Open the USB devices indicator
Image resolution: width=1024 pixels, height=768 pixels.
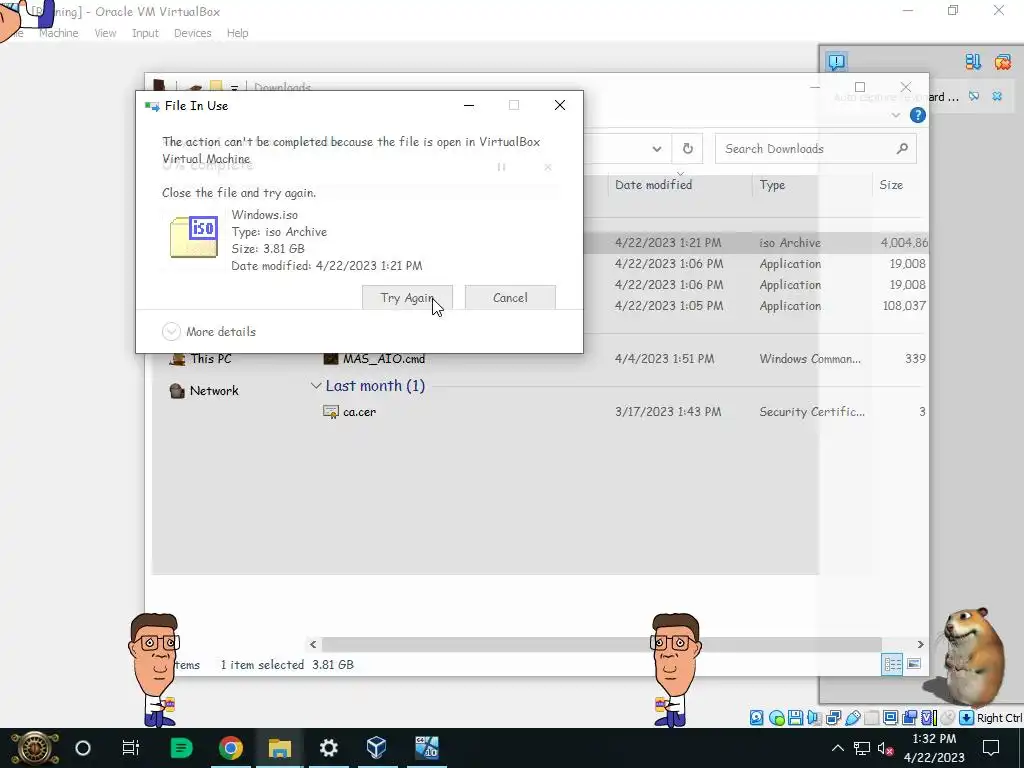pyautogui.click(x=852, y=718)
